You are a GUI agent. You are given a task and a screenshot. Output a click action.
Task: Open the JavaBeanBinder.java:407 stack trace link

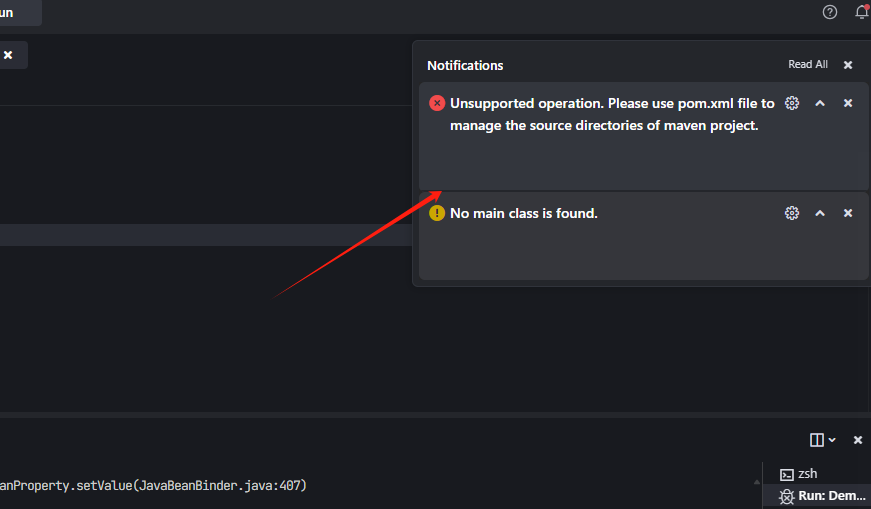pos(222,486)
